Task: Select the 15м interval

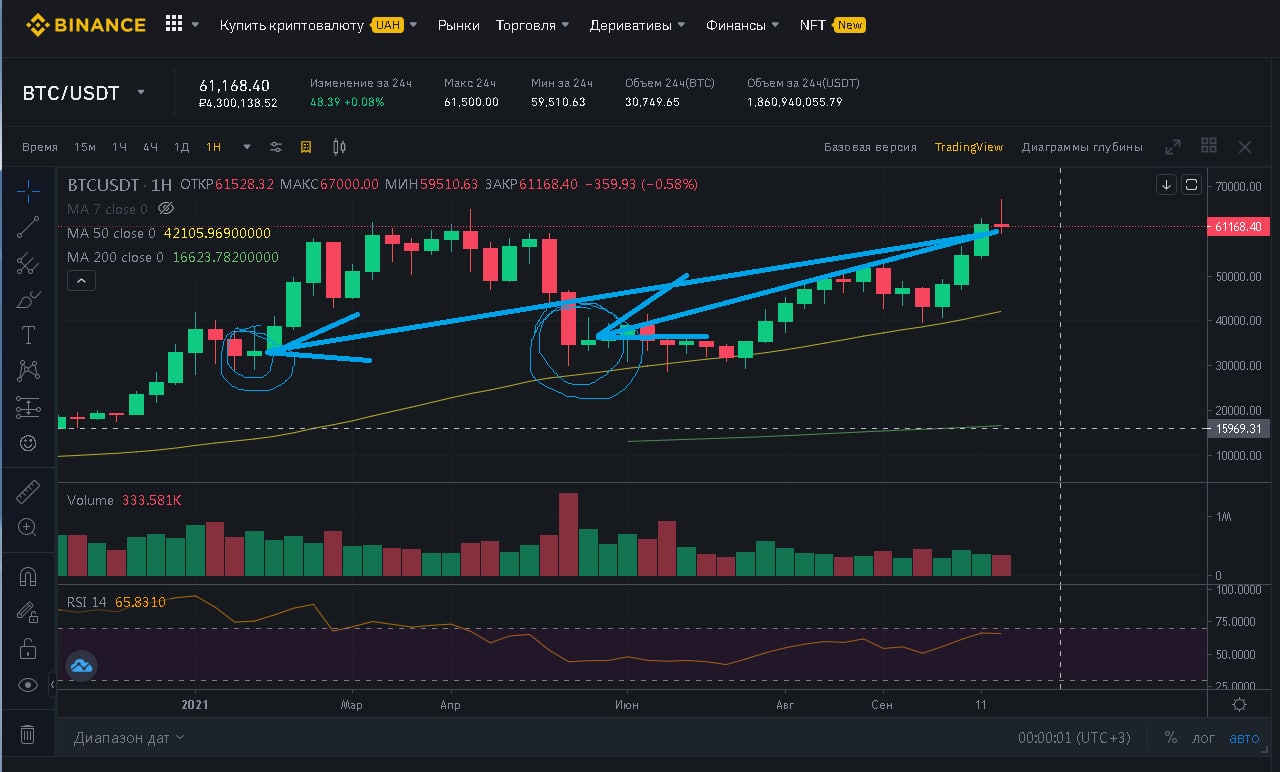Action: pos(85,147)
